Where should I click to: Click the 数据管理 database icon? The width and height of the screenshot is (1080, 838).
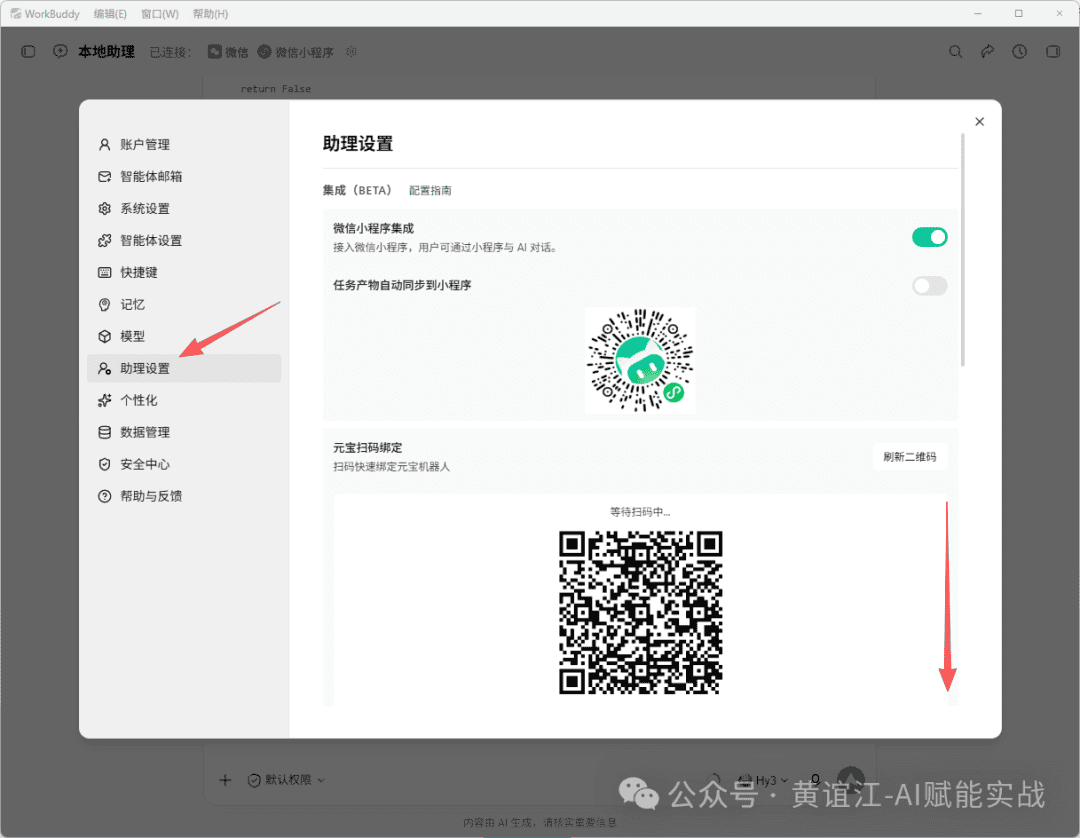pos(104,432)
